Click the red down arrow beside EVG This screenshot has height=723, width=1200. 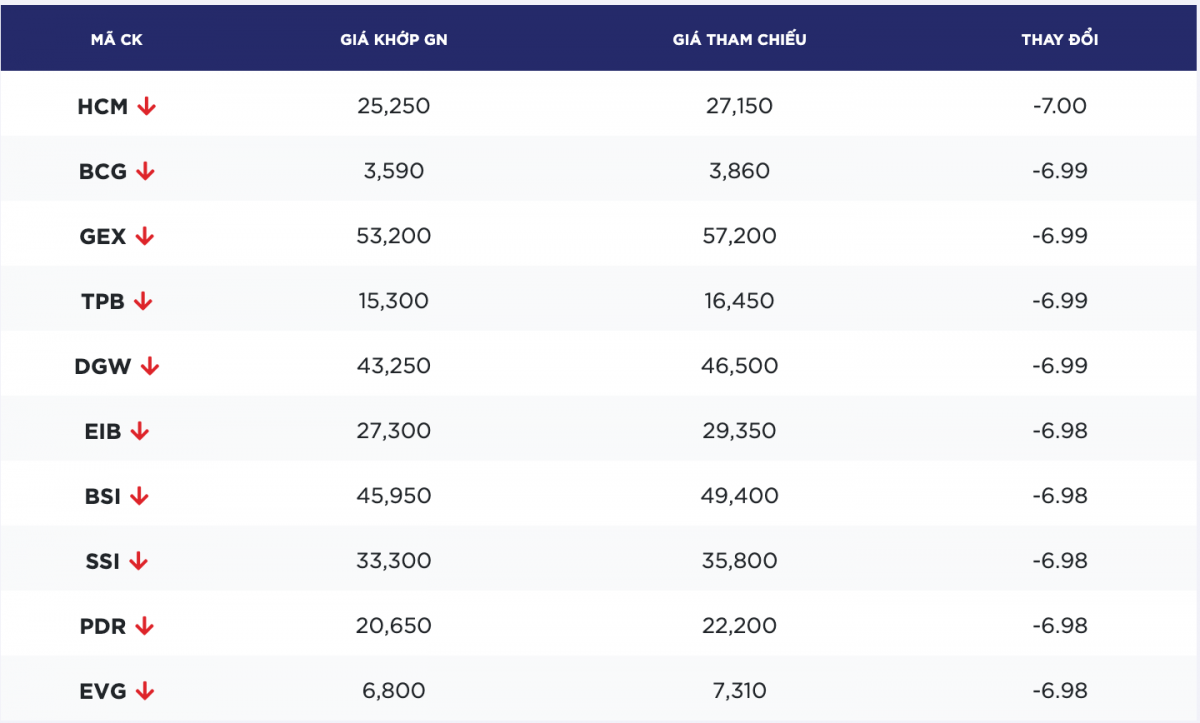145,691
